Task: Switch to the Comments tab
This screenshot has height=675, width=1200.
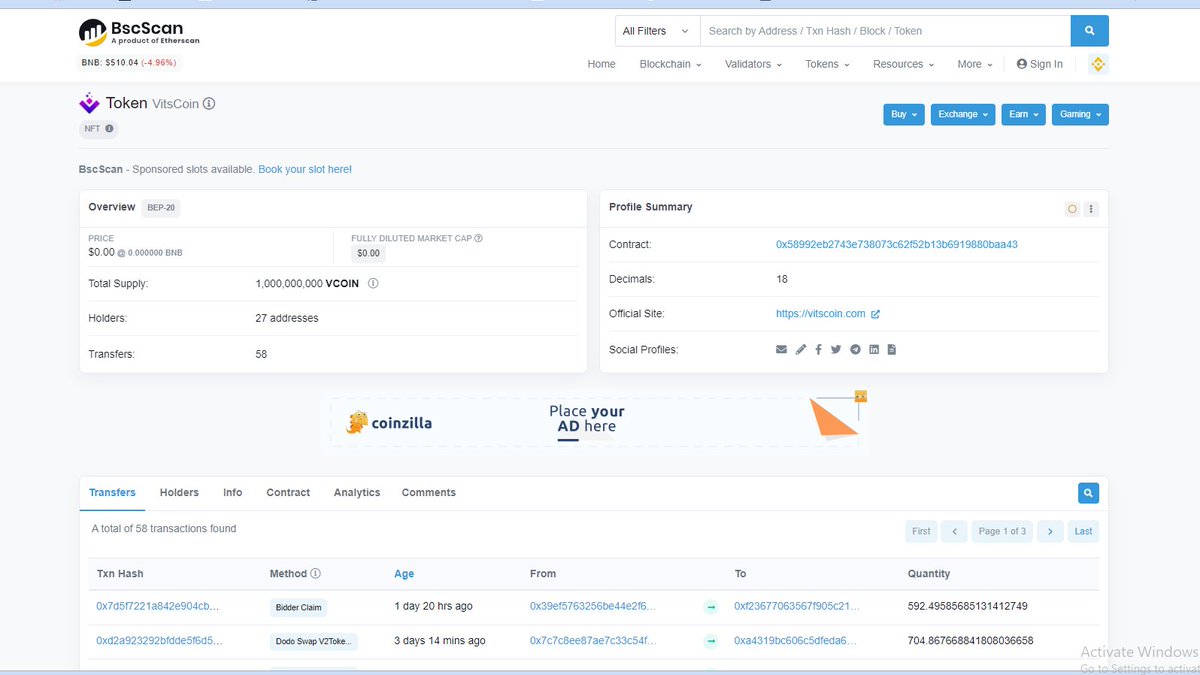Action: click(x=428, y=493)
